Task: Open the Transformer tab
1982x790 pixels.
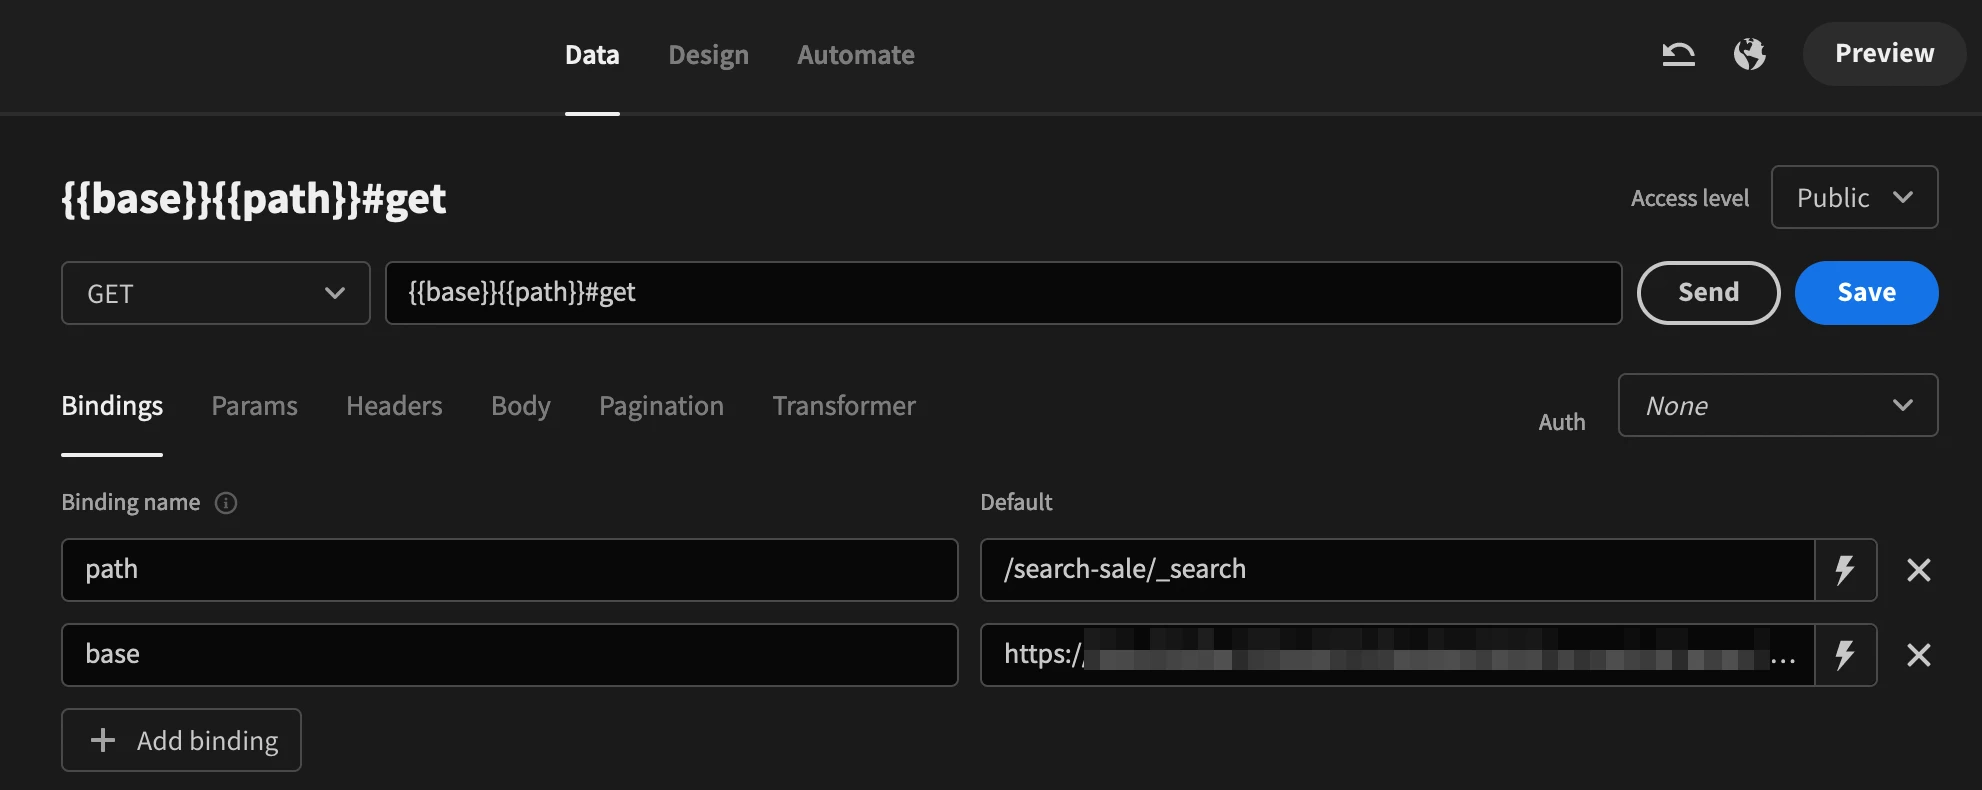Action: tap(844, 406)
